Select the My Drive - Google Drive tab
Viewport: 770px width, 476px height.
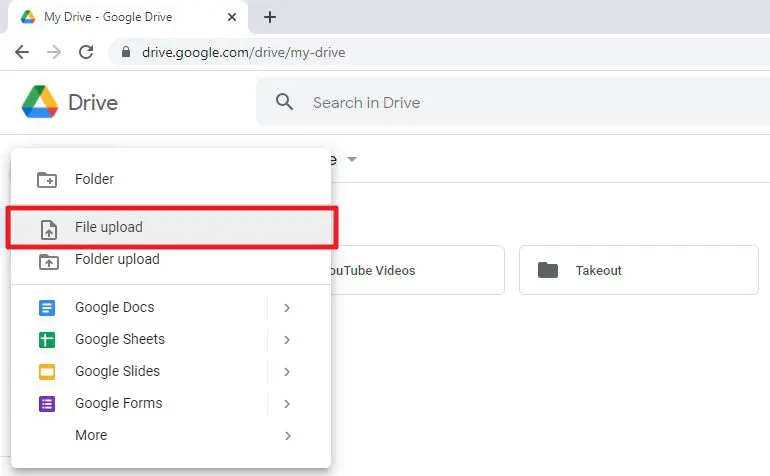tap(128, 17)
